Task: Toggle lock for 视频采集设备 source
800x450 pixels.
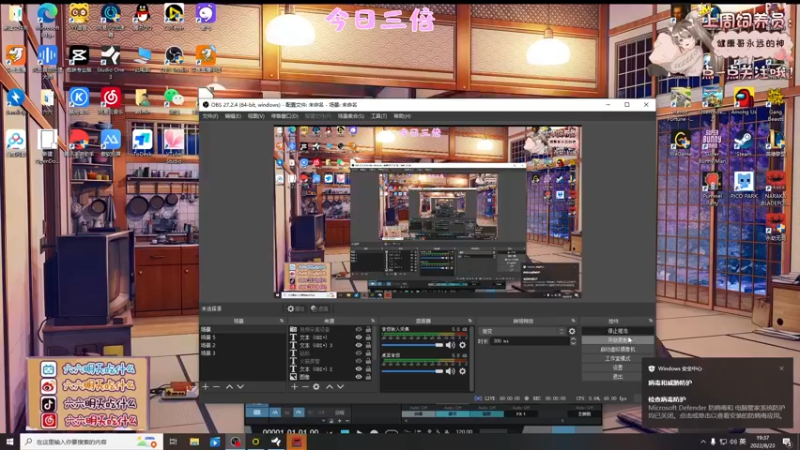Action: pyautogui.click(x=368, y=330)
